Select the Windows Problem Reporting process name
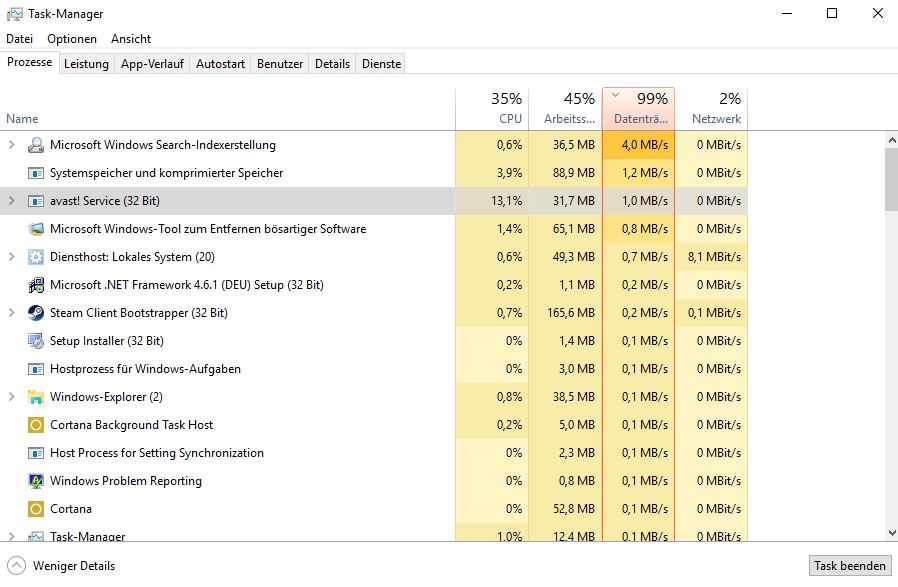Viewport: 898px width, 587px height. (126, 480)
